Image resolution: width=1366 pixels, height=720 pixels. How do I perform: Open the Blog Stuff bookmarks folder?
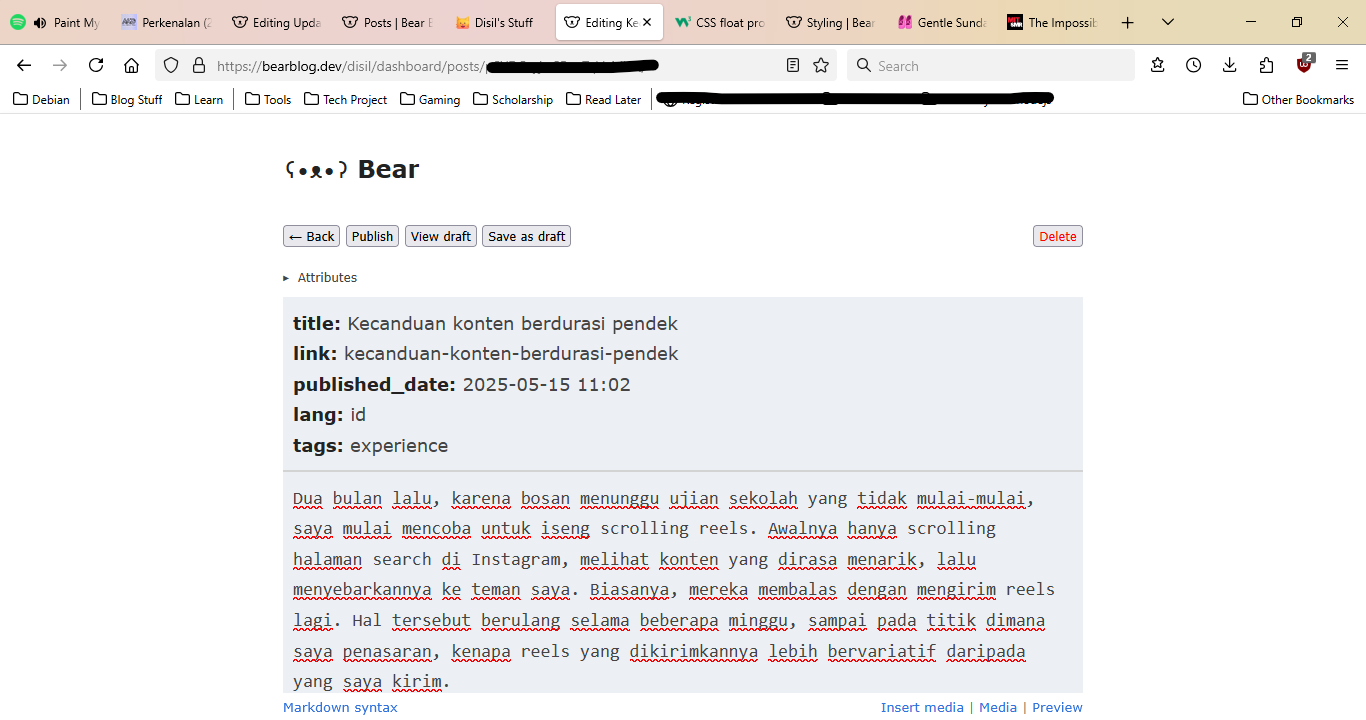point(127,99)
